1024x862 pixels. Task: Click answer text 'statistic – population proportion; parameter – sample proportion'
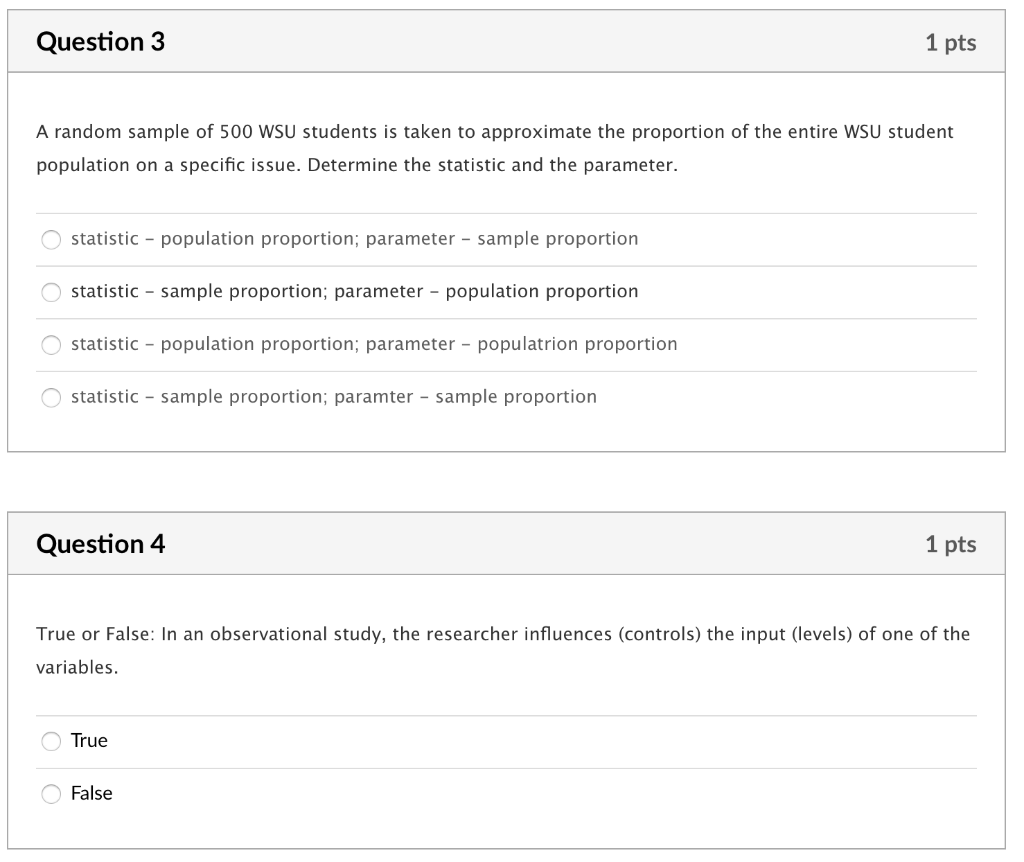355,239
